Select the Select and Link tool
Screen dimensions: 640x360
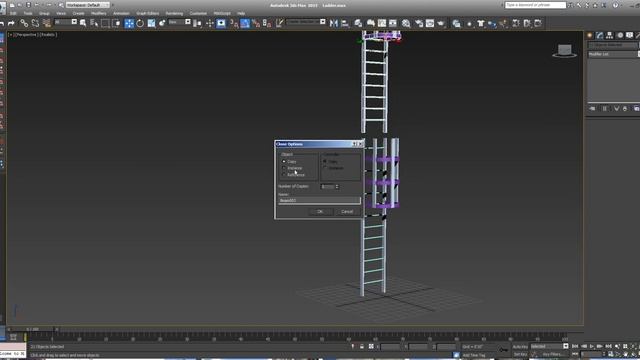point(24,24)
